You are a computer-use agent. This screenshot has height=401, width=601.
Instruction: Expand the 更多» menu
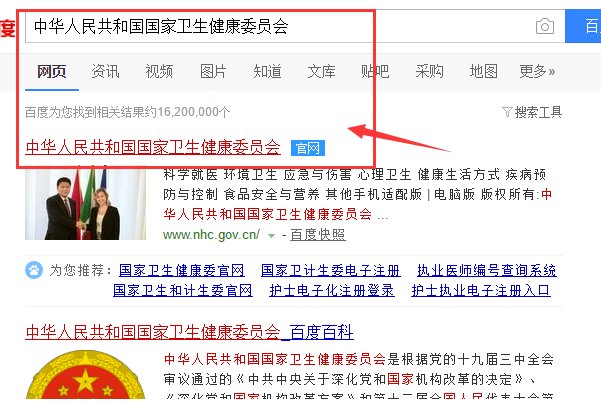click(537, 72)
